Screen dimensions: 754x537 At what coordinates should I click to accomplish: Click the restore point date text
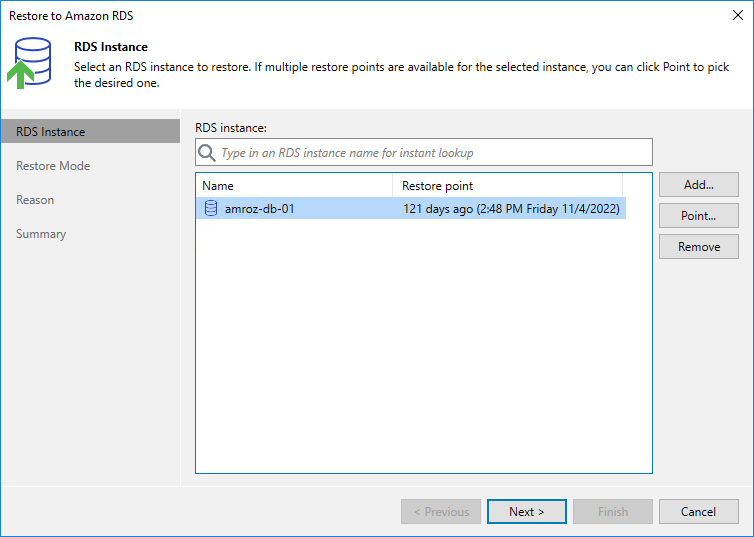512,209
